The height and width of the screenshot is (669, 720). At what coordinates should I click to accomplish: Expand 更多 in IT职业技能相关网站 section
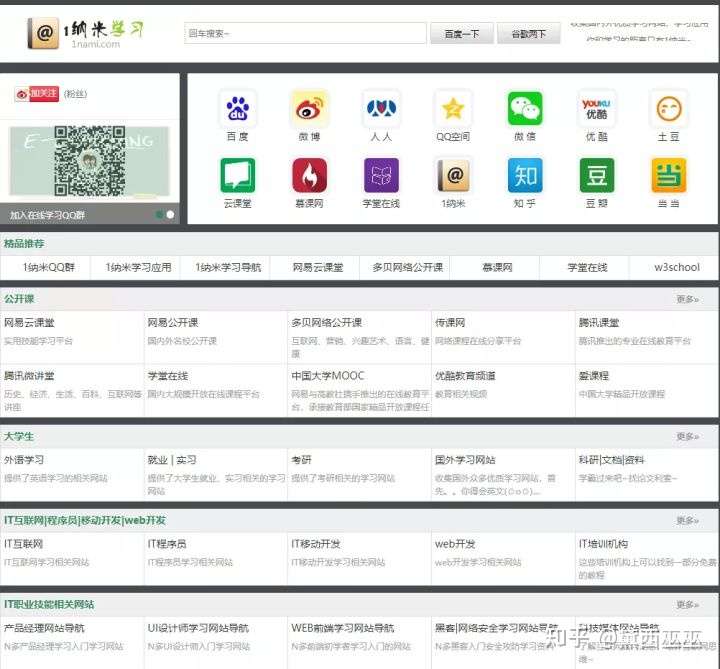[x=687, y=605]
